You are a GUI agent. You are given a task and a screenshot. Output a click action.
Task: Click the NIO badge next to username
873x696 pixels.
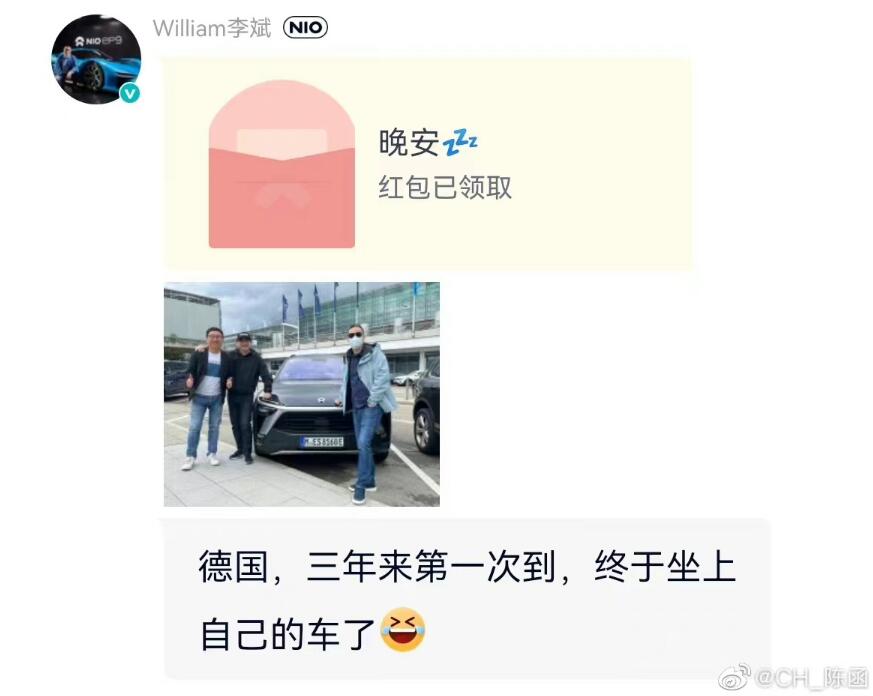(x=305, y=27)
